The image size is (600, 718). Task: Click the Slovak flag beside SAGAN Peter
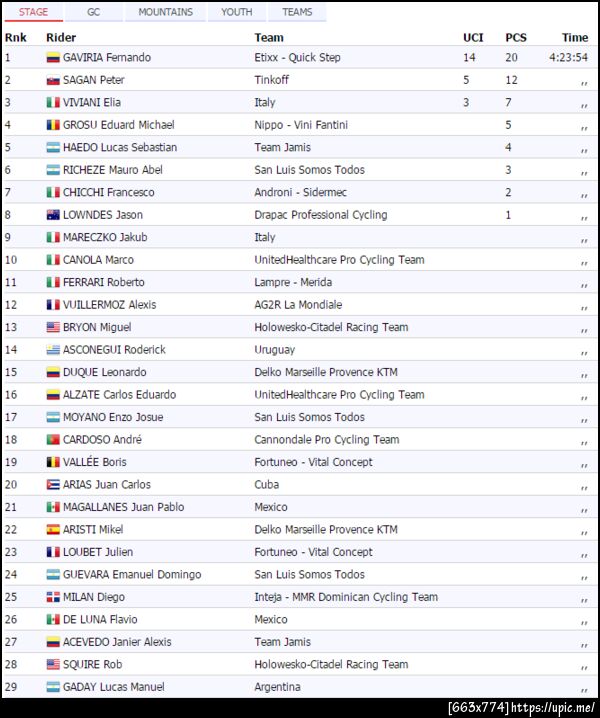[x=53, y=81]
